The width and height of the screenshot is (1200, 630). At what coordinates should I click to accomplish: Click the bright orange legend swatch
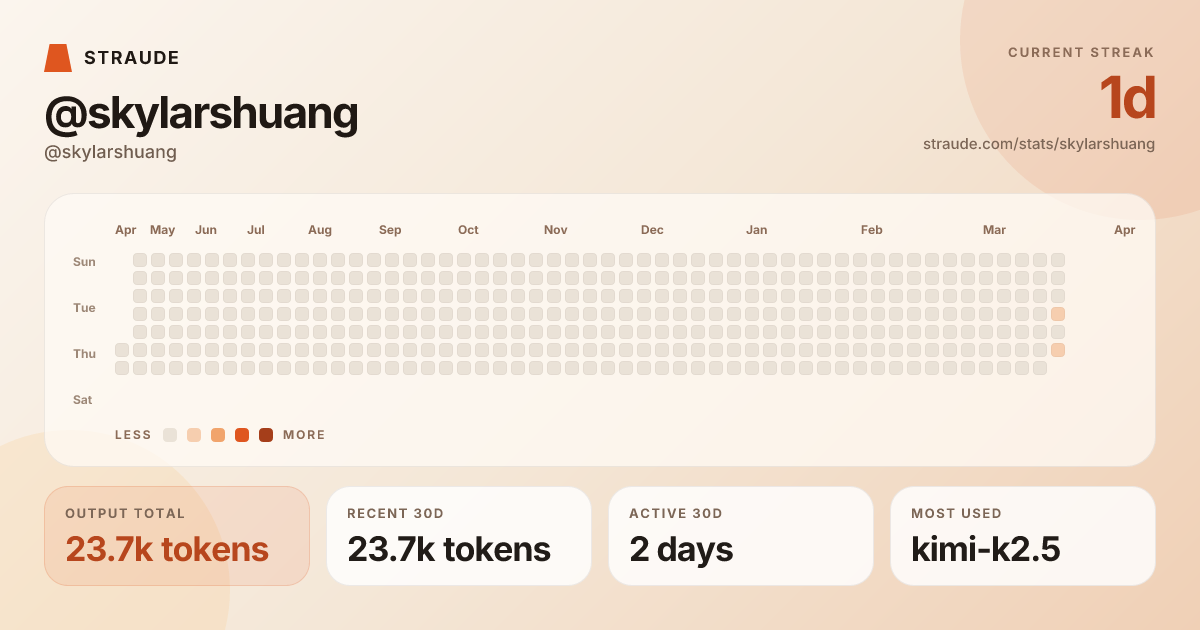[242, 435]
